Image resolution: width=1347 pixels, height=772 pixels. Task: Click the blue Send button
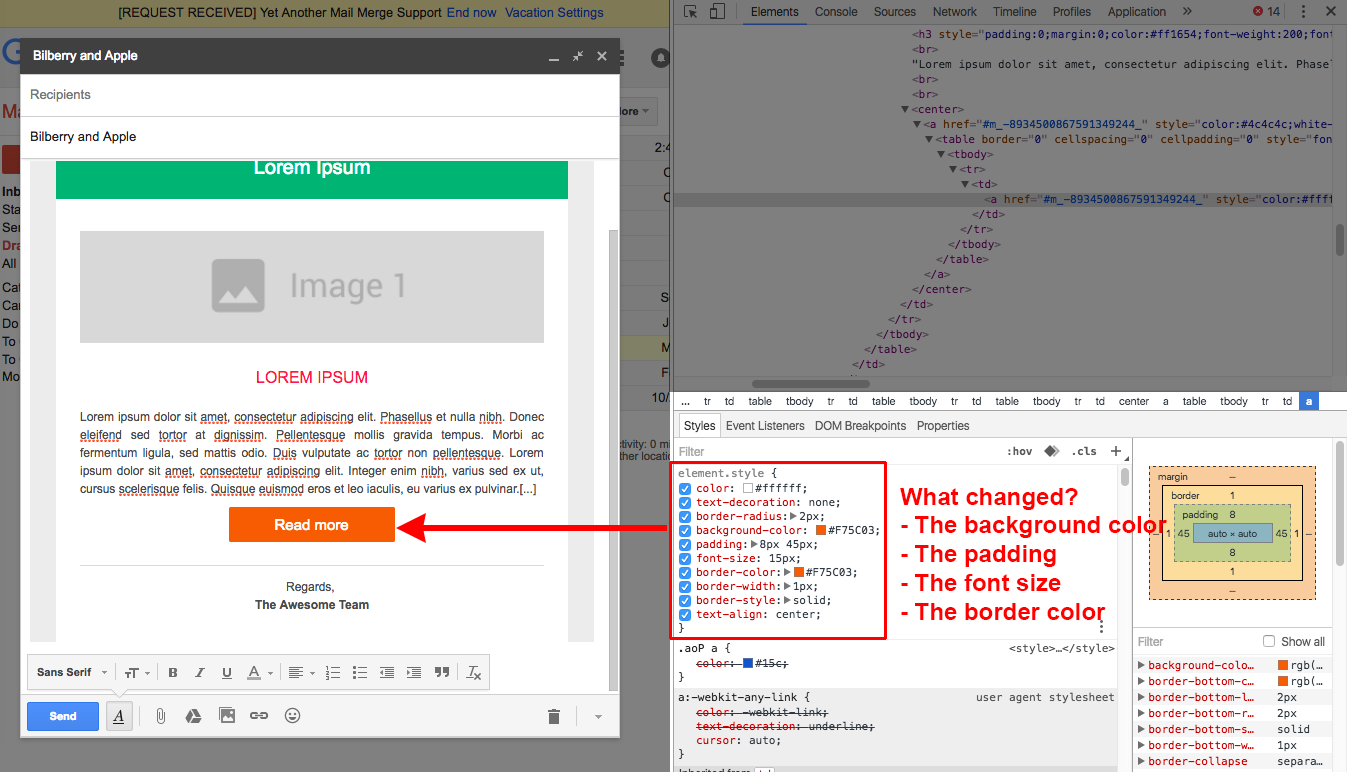coord(63,716)
